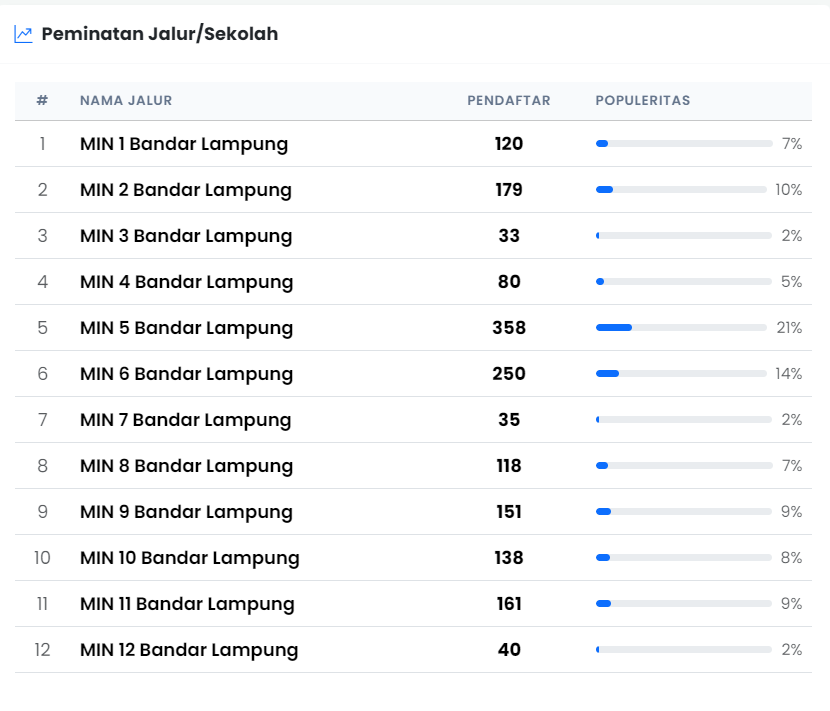Click the PENDAFTAR column header
This screenshot has width=830, height=711.
[x=508, y=101]
